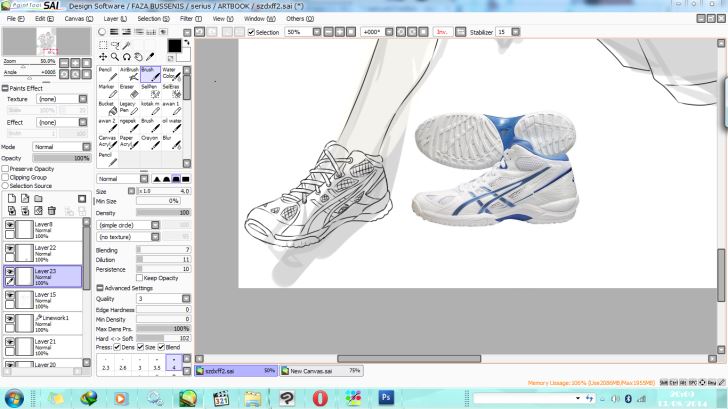Open the Others menu
Screen dimensions: 728x409
click(x=299, y=19)
